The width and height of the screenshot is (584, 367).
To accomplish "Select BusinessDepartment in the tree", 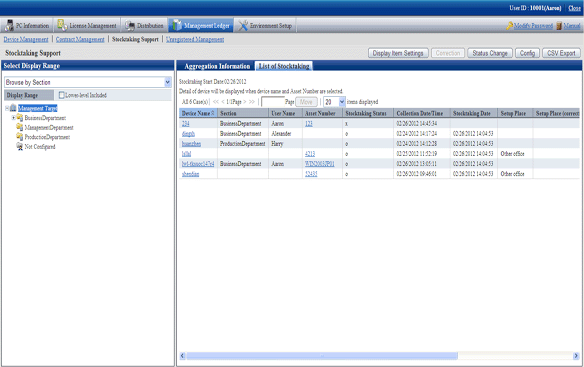I will click(x=45, y=118).
